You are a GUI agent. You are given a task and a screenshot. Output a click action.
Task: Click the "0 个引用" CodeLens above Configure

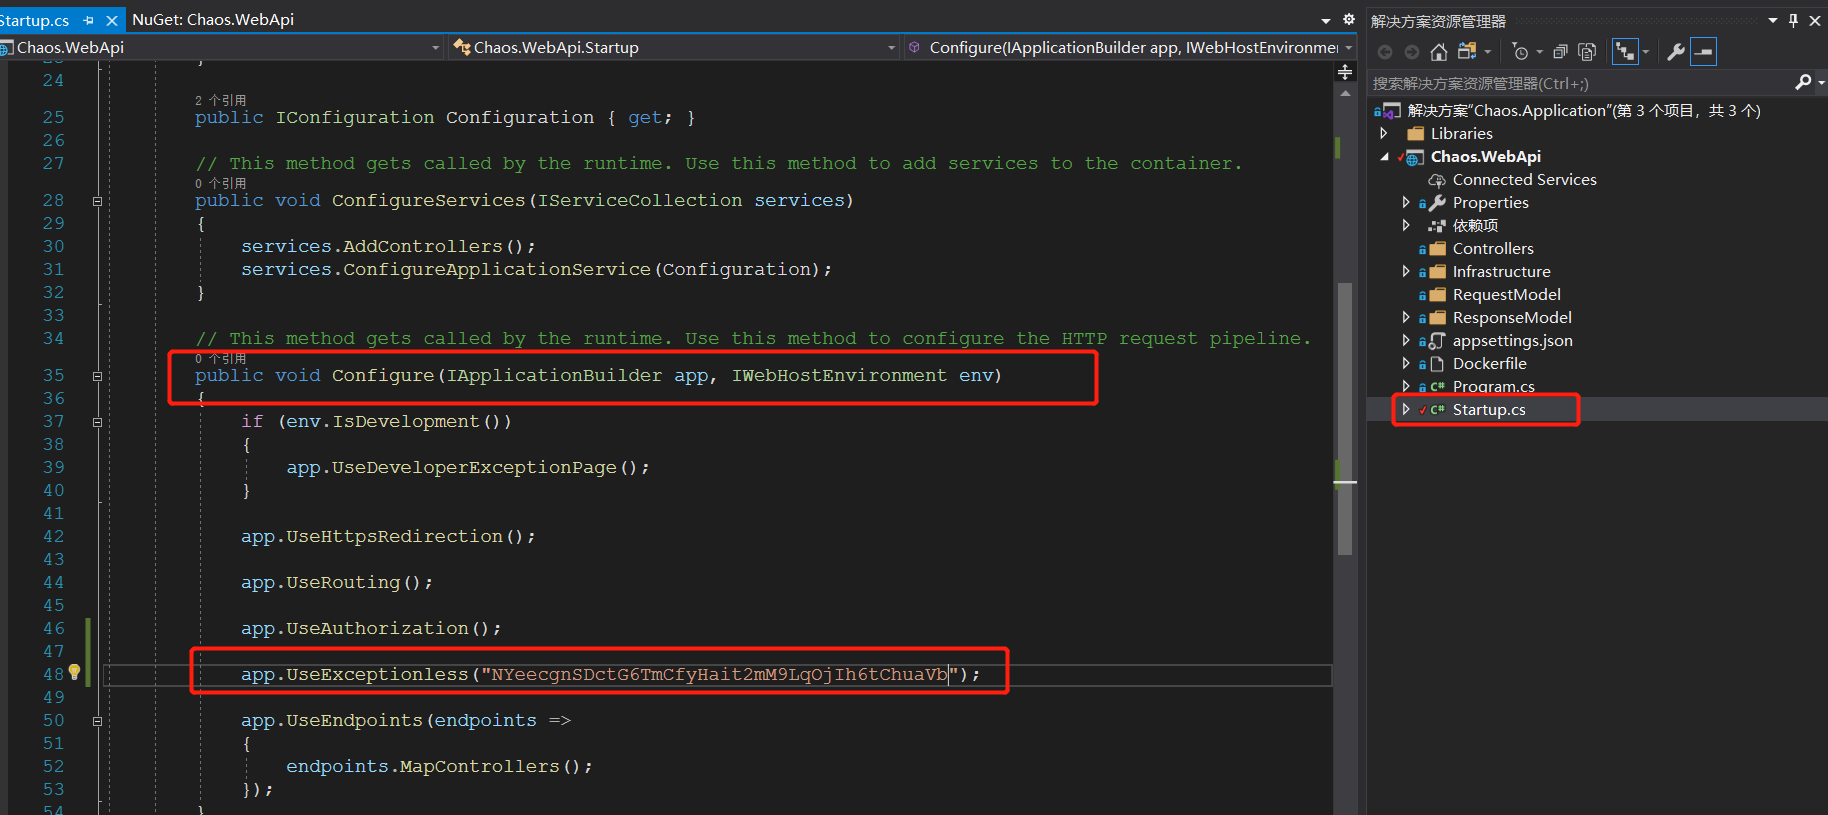click(220, 358)
